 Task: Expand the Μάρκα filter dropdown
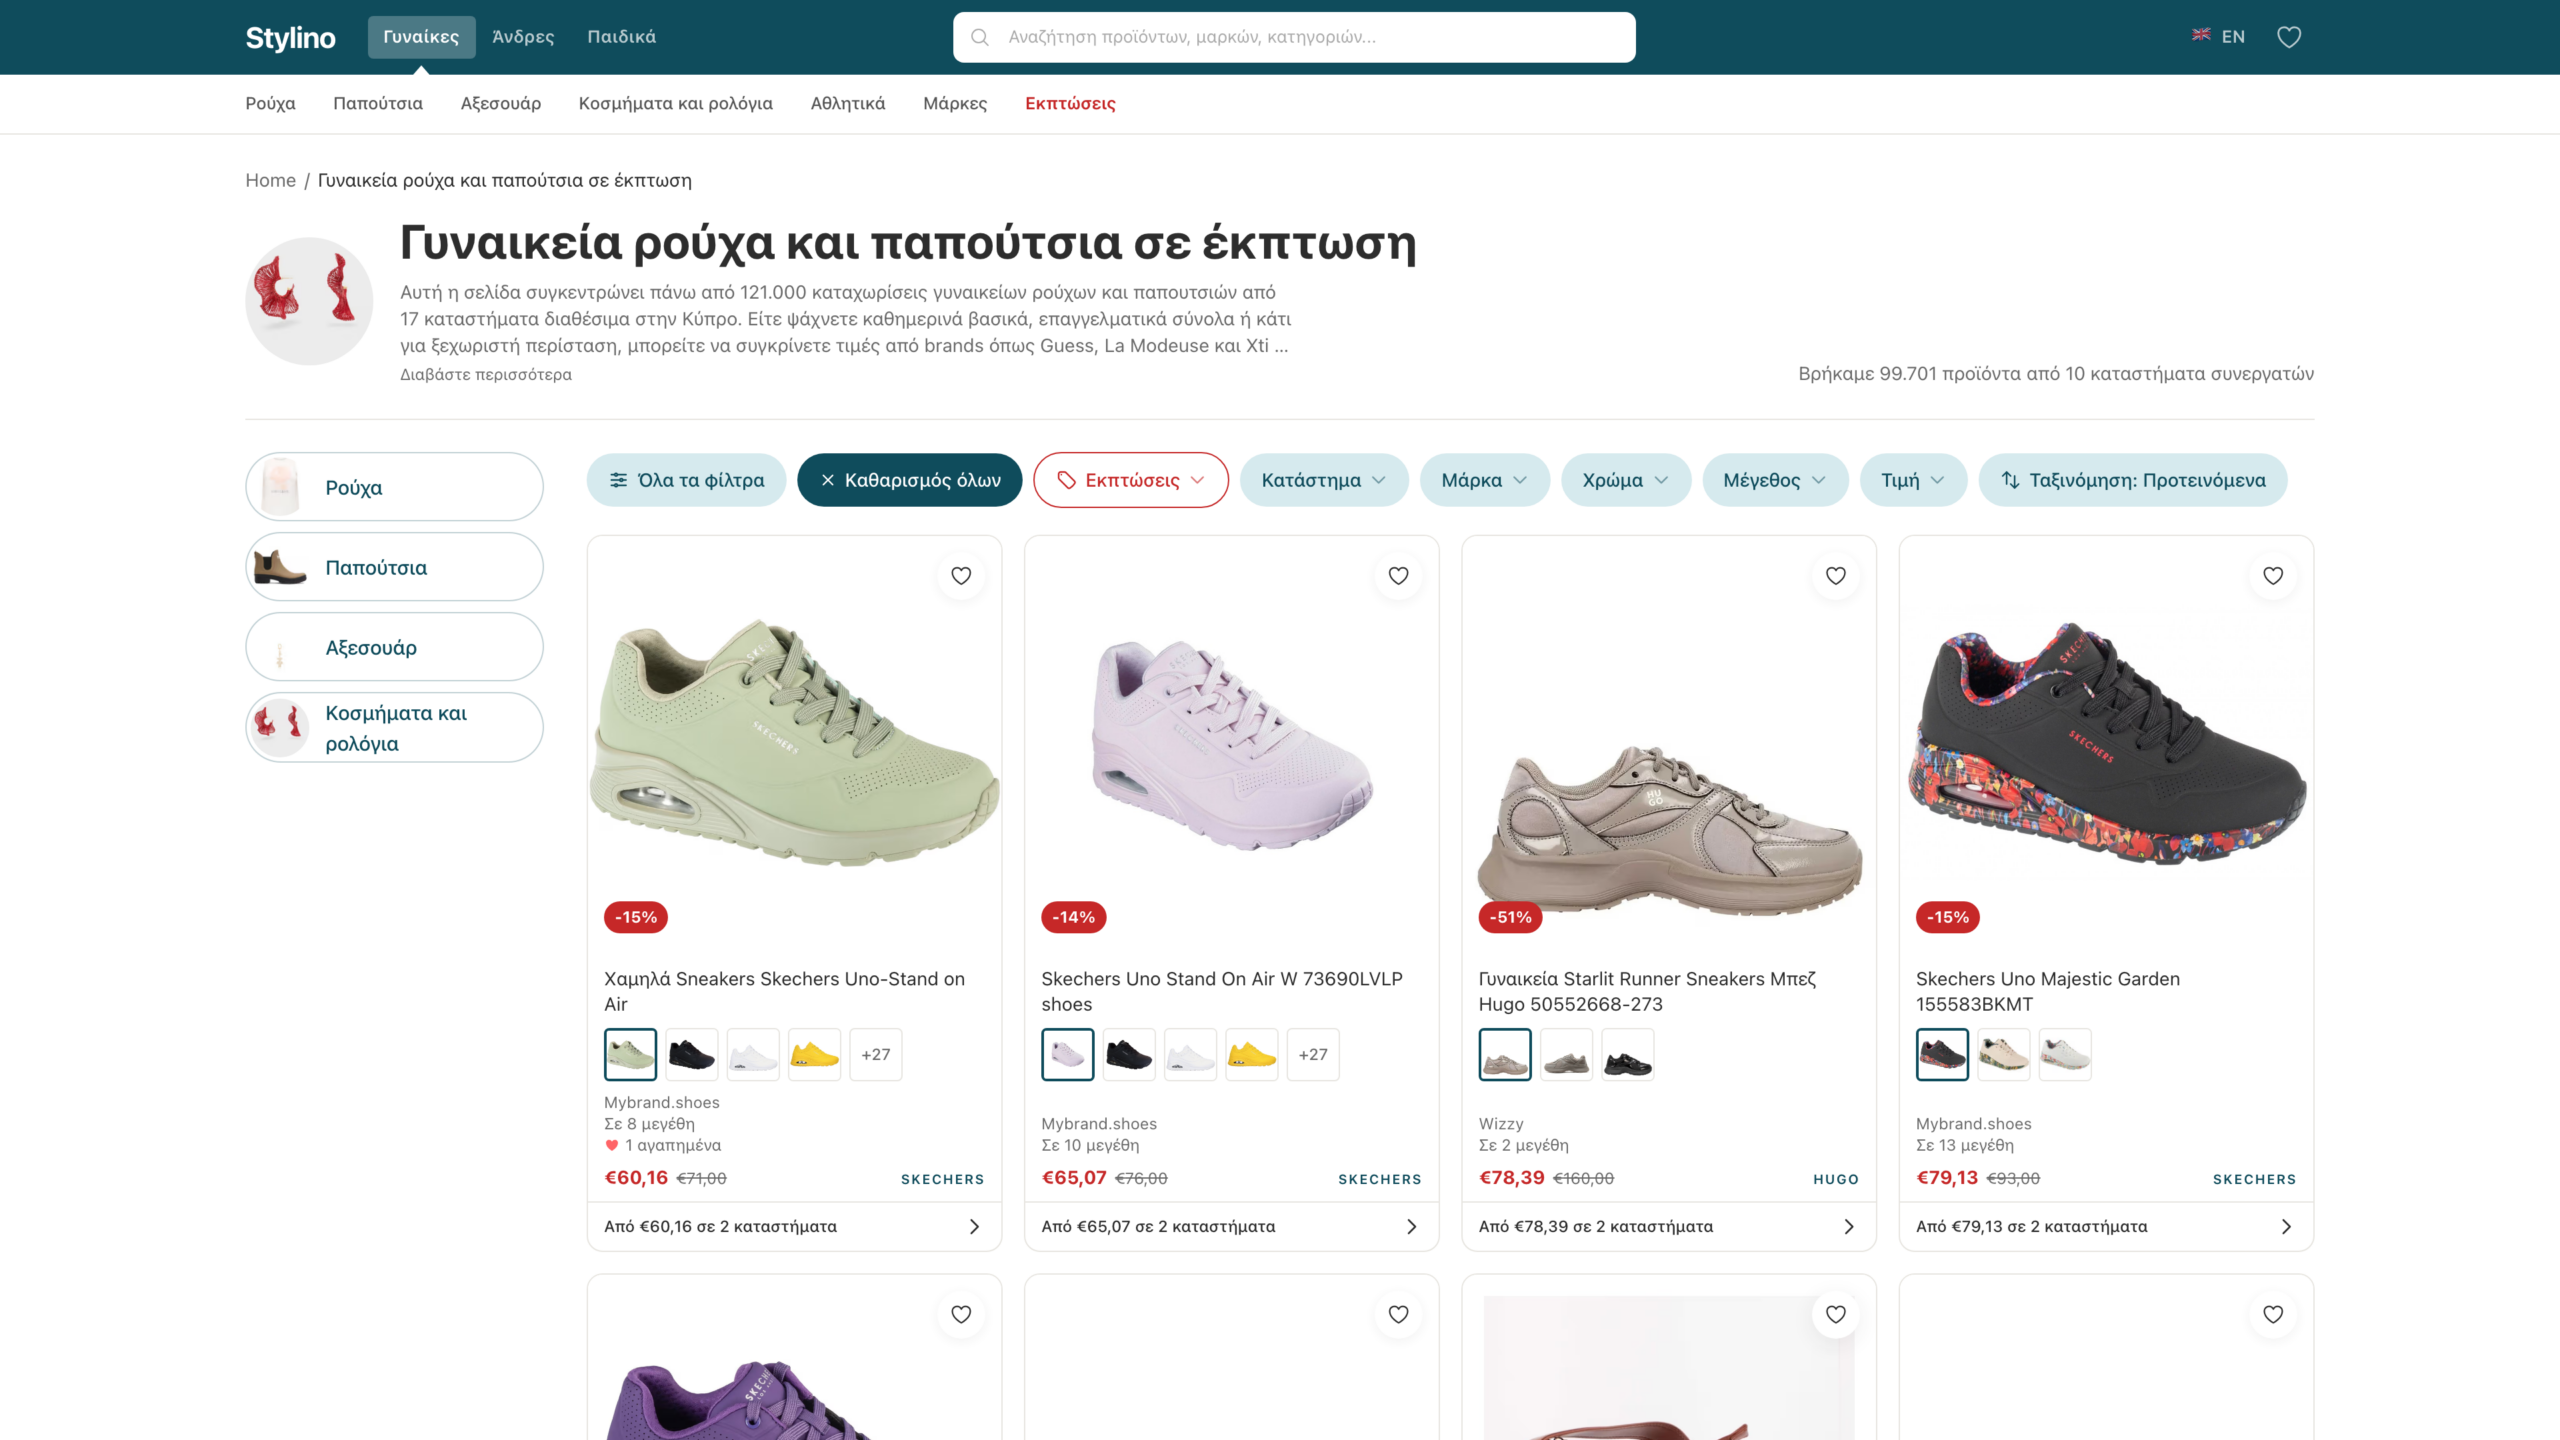[1484, 480]
